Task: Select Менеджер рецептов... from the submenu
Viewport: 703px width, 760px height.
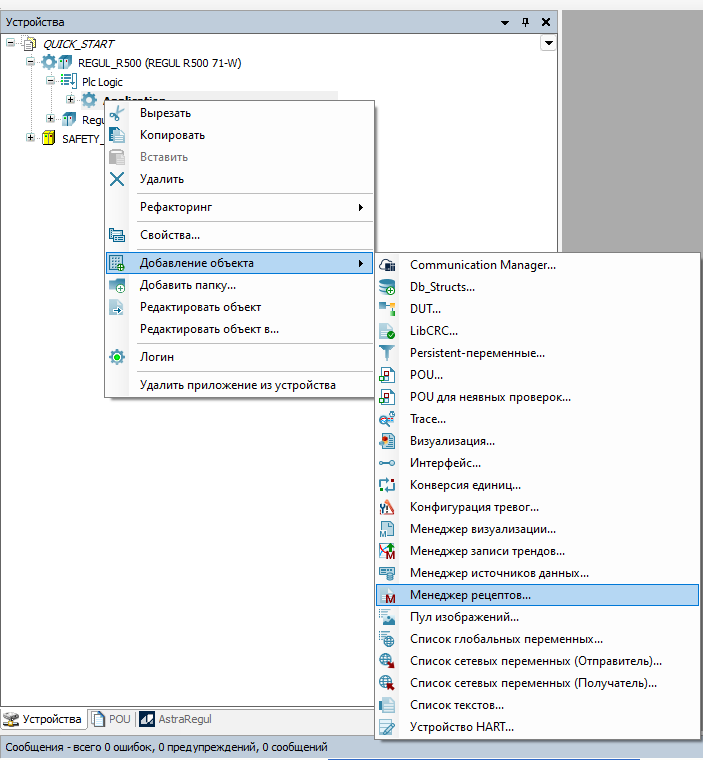Action: click(470, 595)
